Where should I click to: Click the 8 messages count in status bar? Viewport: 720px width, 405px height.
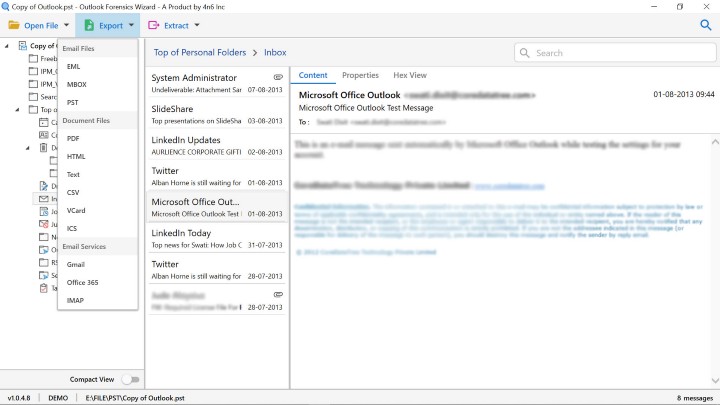(x=695, y=398)
